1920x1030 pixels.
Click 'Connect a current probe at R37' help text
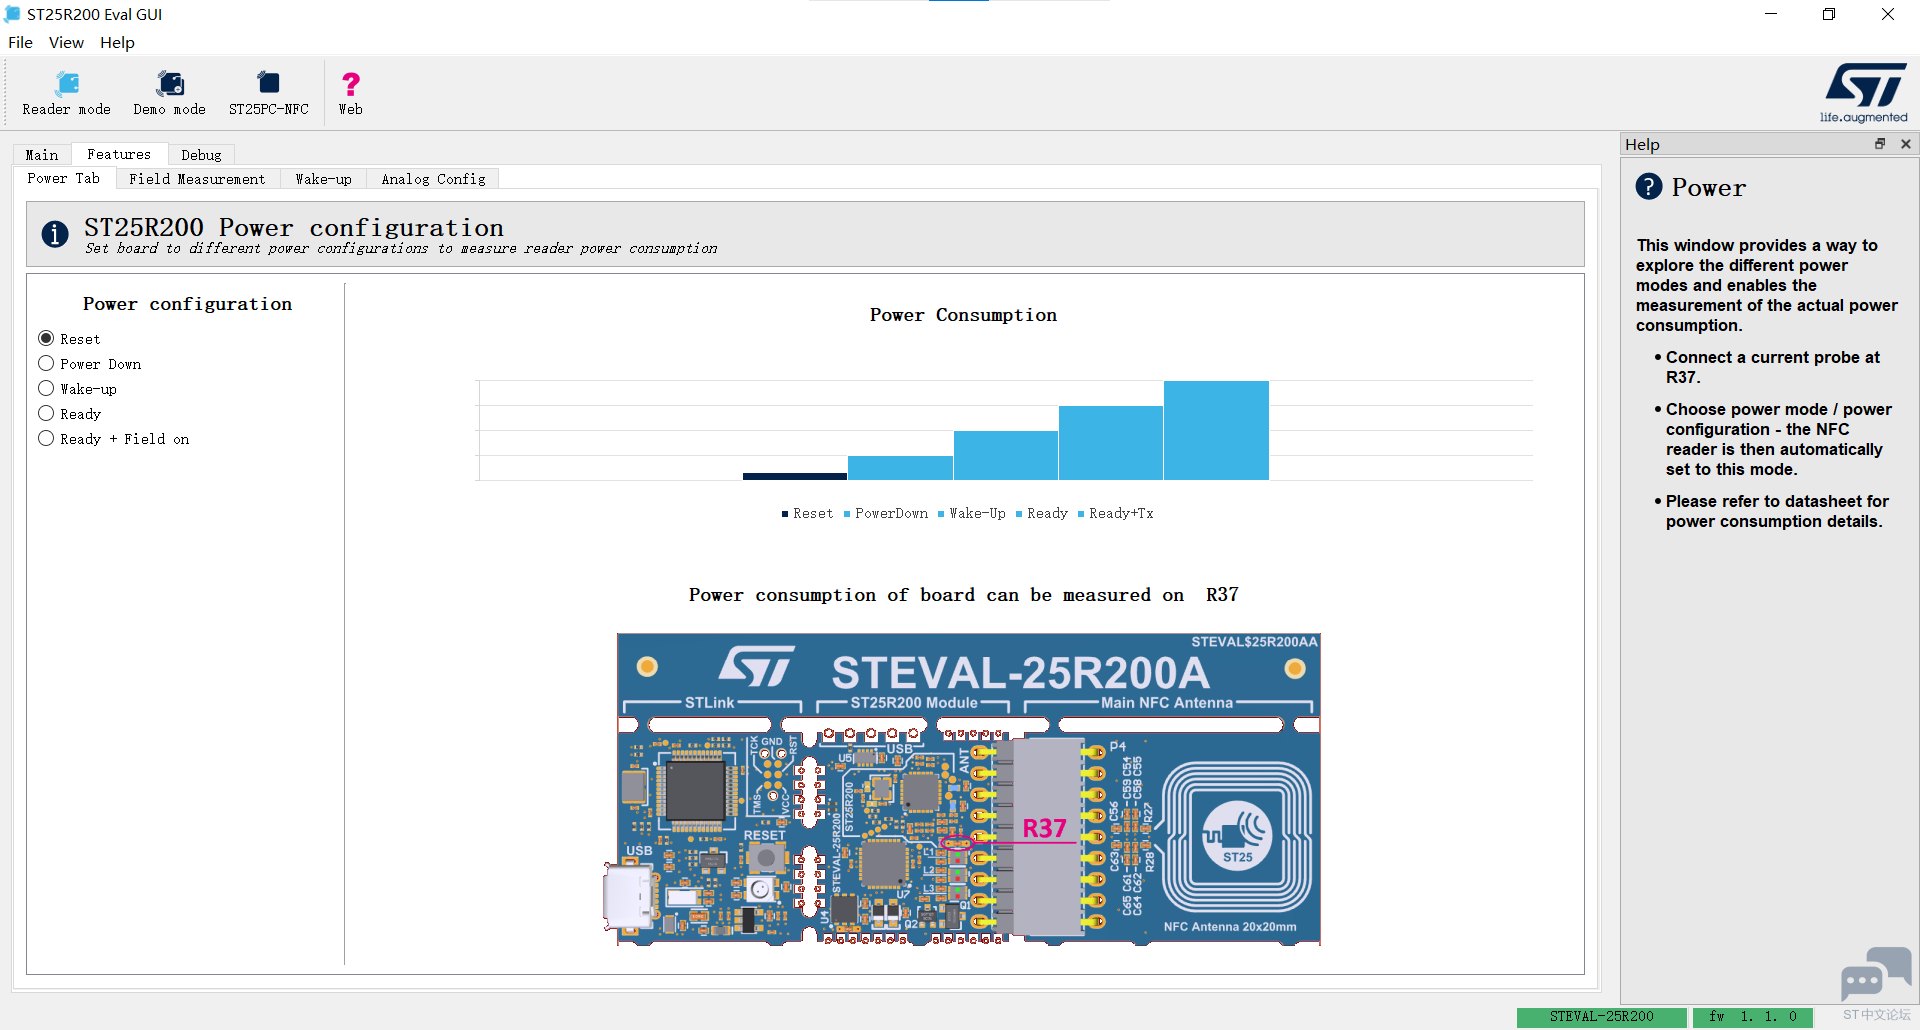click(1773, 367)
